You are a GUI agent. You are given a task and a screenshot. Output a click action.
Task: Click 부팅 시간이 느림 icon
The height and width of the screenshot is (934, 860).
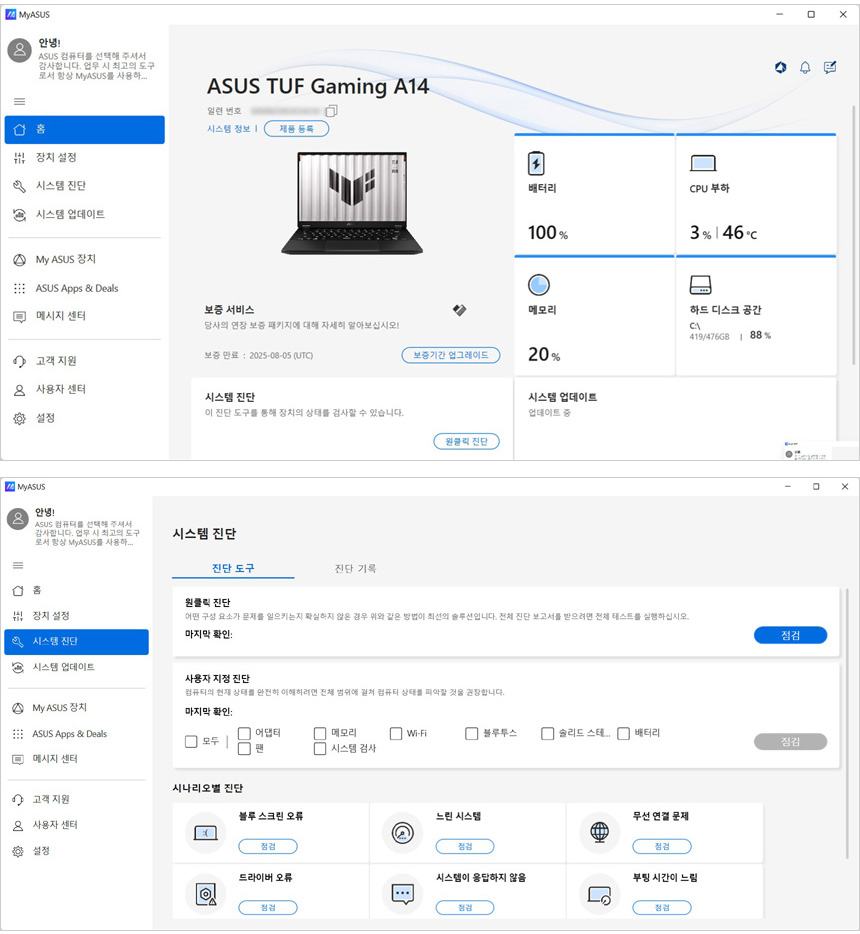click(x=599, y=894)
